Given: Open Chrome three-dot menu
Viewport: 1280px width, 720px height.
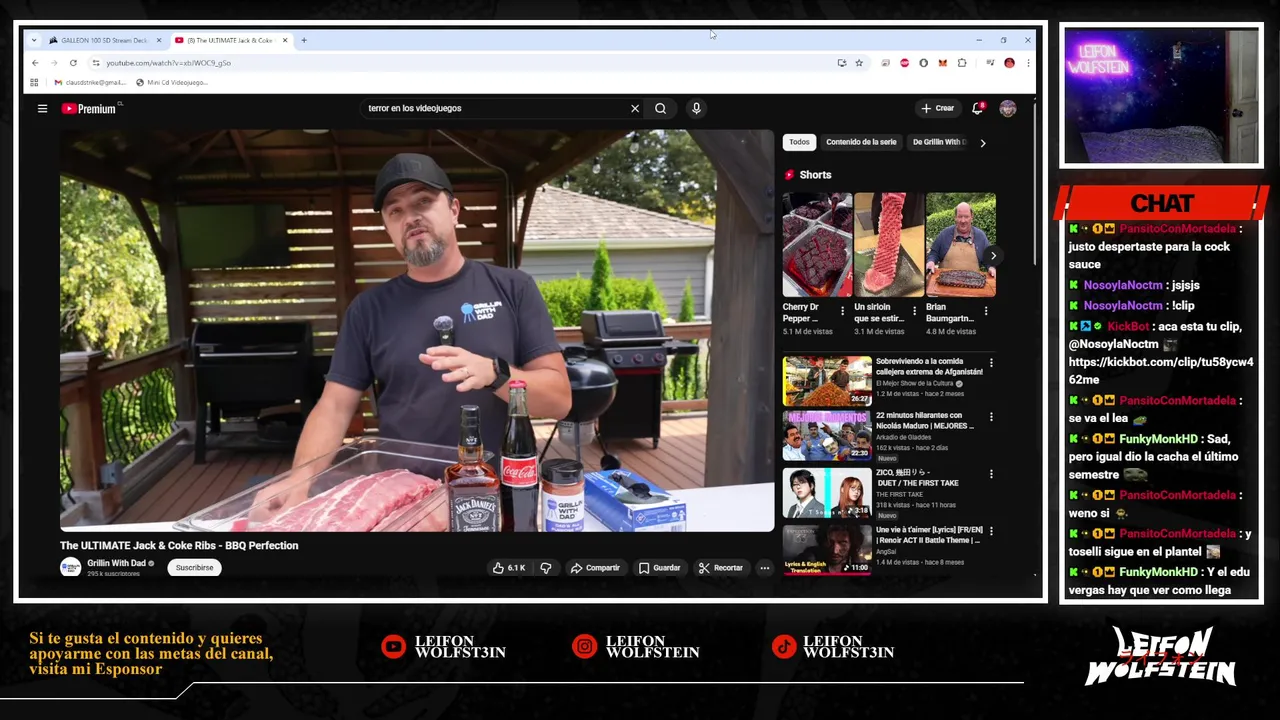Looking at the screenshot, I should coord(1027,63).
